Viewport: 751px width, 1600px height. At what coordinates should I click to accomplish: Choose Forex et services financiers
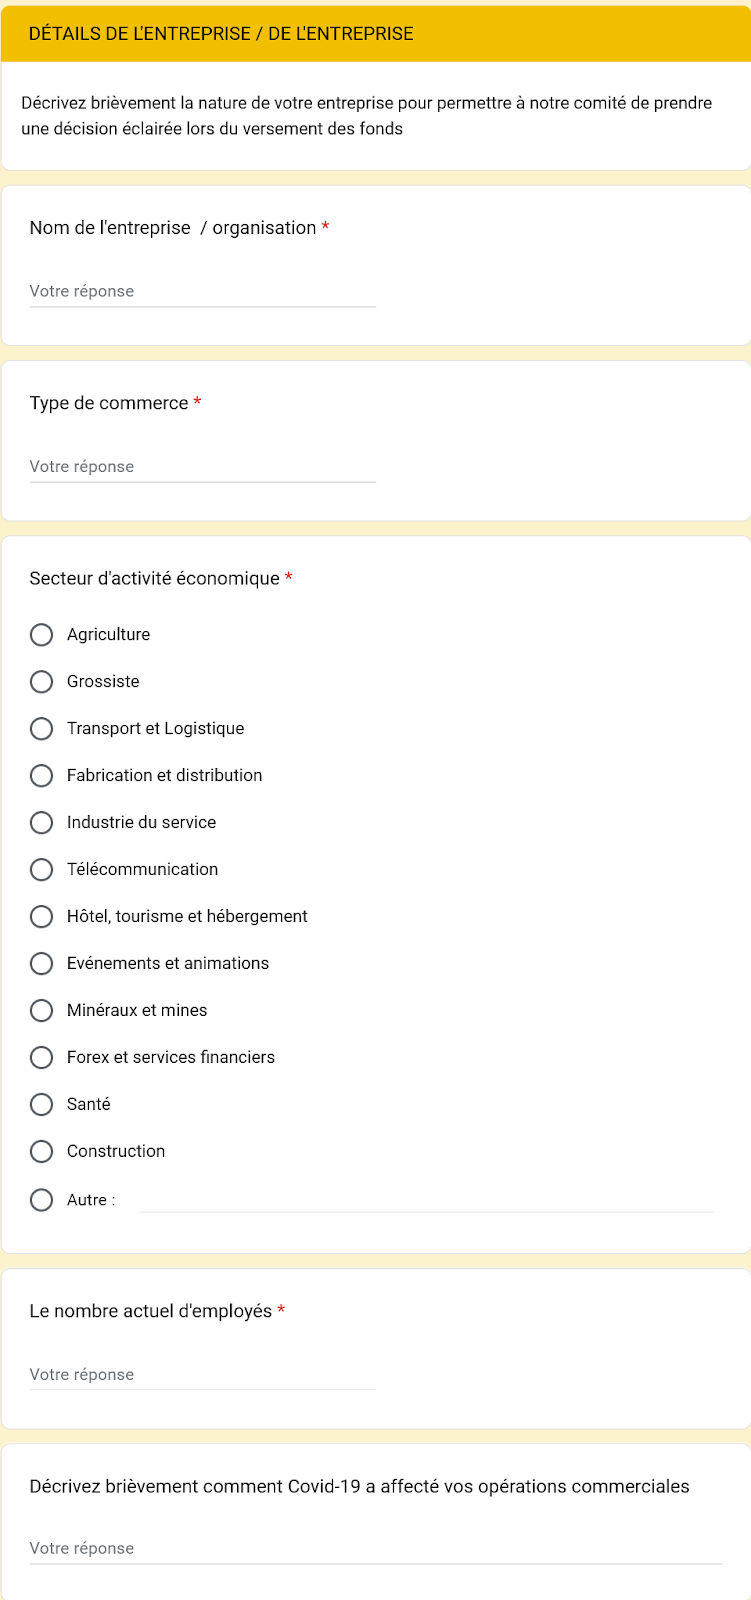(41, 1058)
